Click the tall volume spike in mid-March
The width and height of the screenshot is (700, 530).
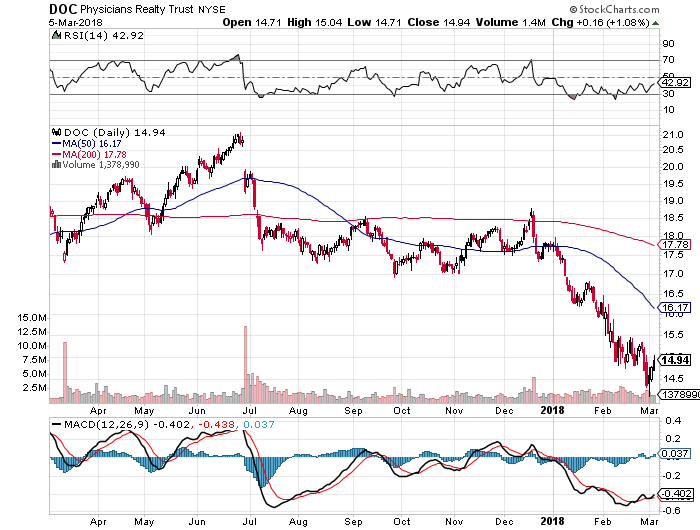(x=65, y=372)
